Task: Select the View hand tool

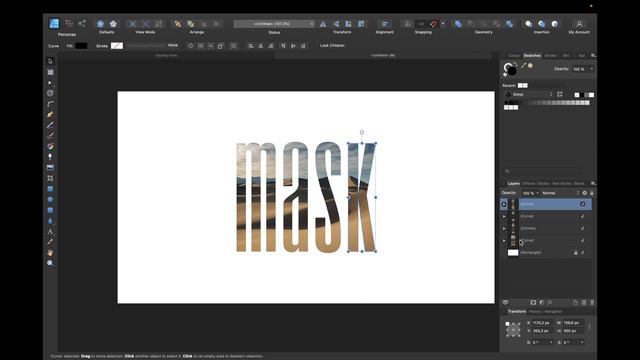Action: (x=50, y=253)
